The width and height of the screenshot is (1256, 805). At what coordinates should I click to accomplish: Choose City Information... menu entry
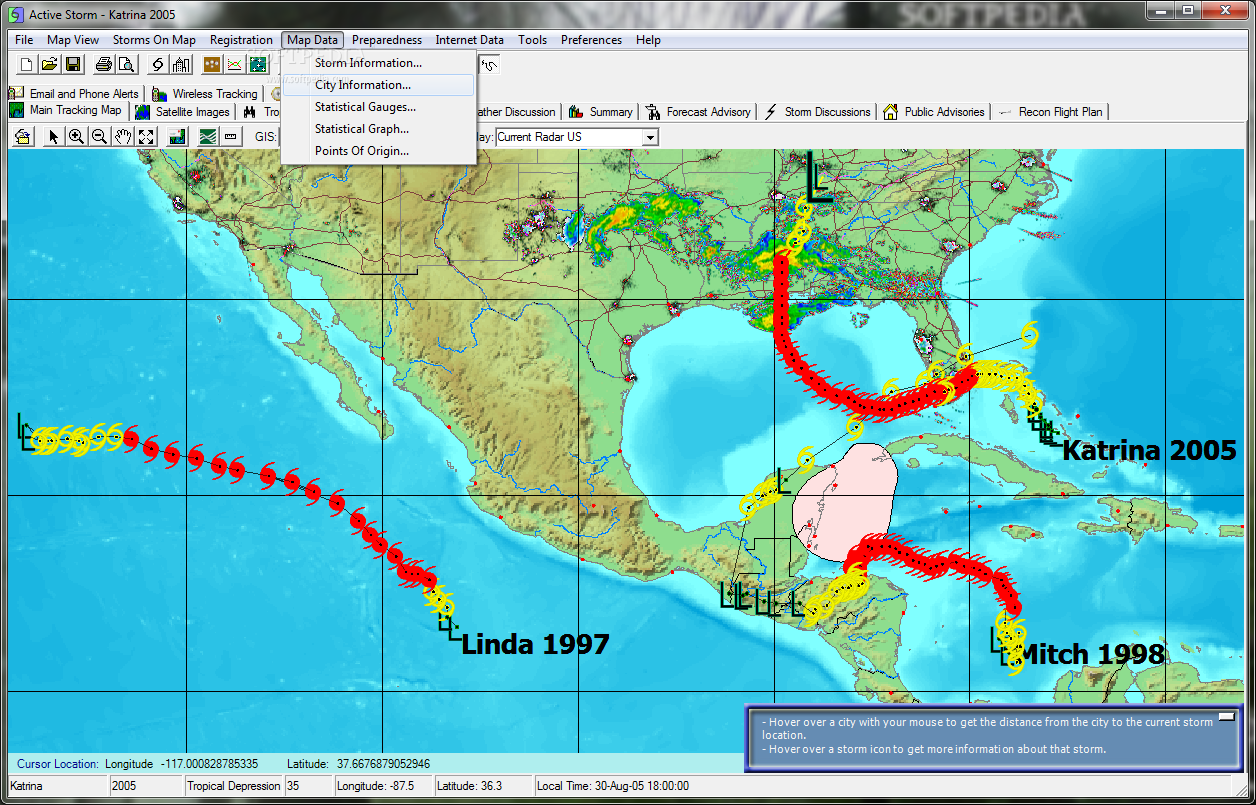pyautogui.click(x=379, y=85)
